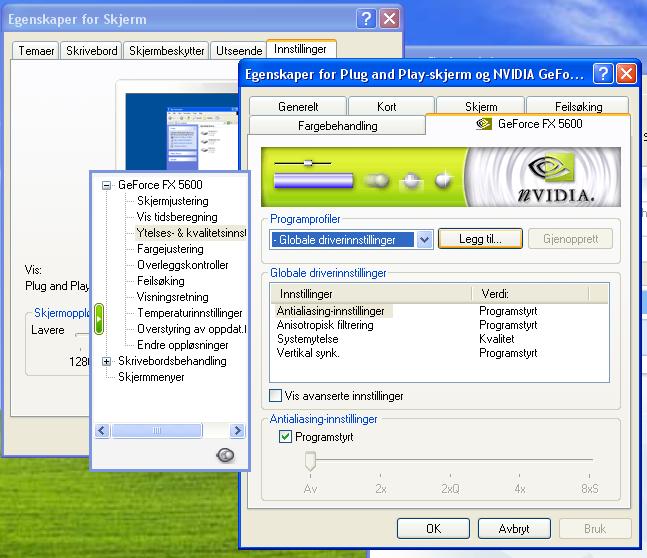Select the GeForce FX 5600 tab
The height and width of the screenshot is (558, 647).
(528, 123)
